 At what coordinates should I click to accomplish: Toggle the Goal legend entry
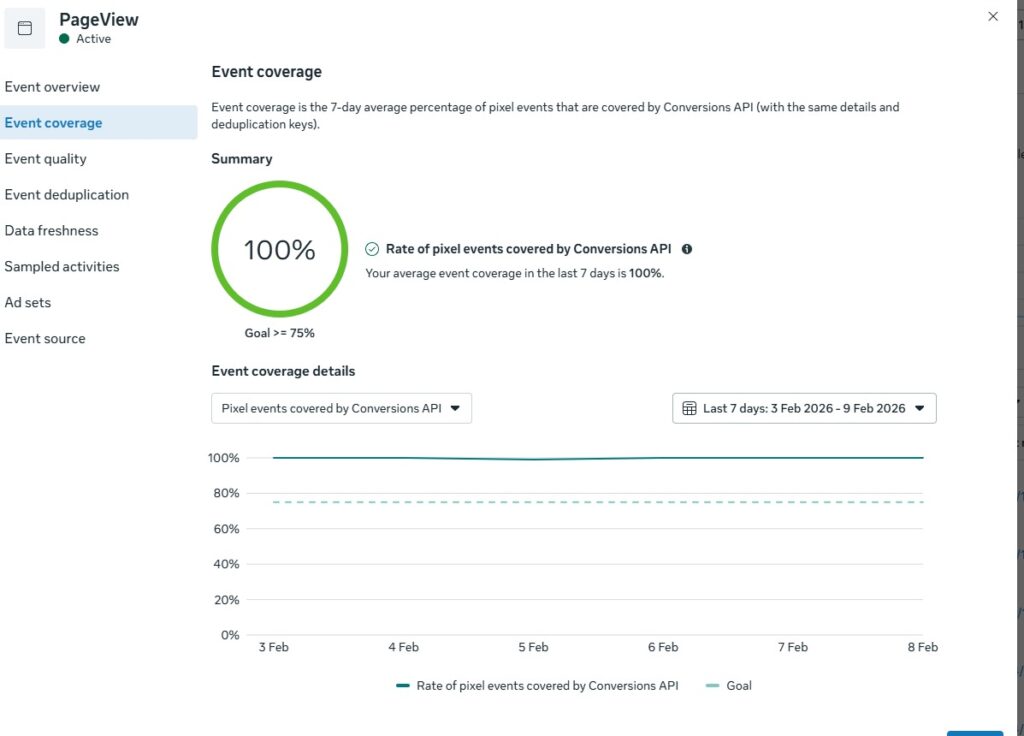click(729, 686)
